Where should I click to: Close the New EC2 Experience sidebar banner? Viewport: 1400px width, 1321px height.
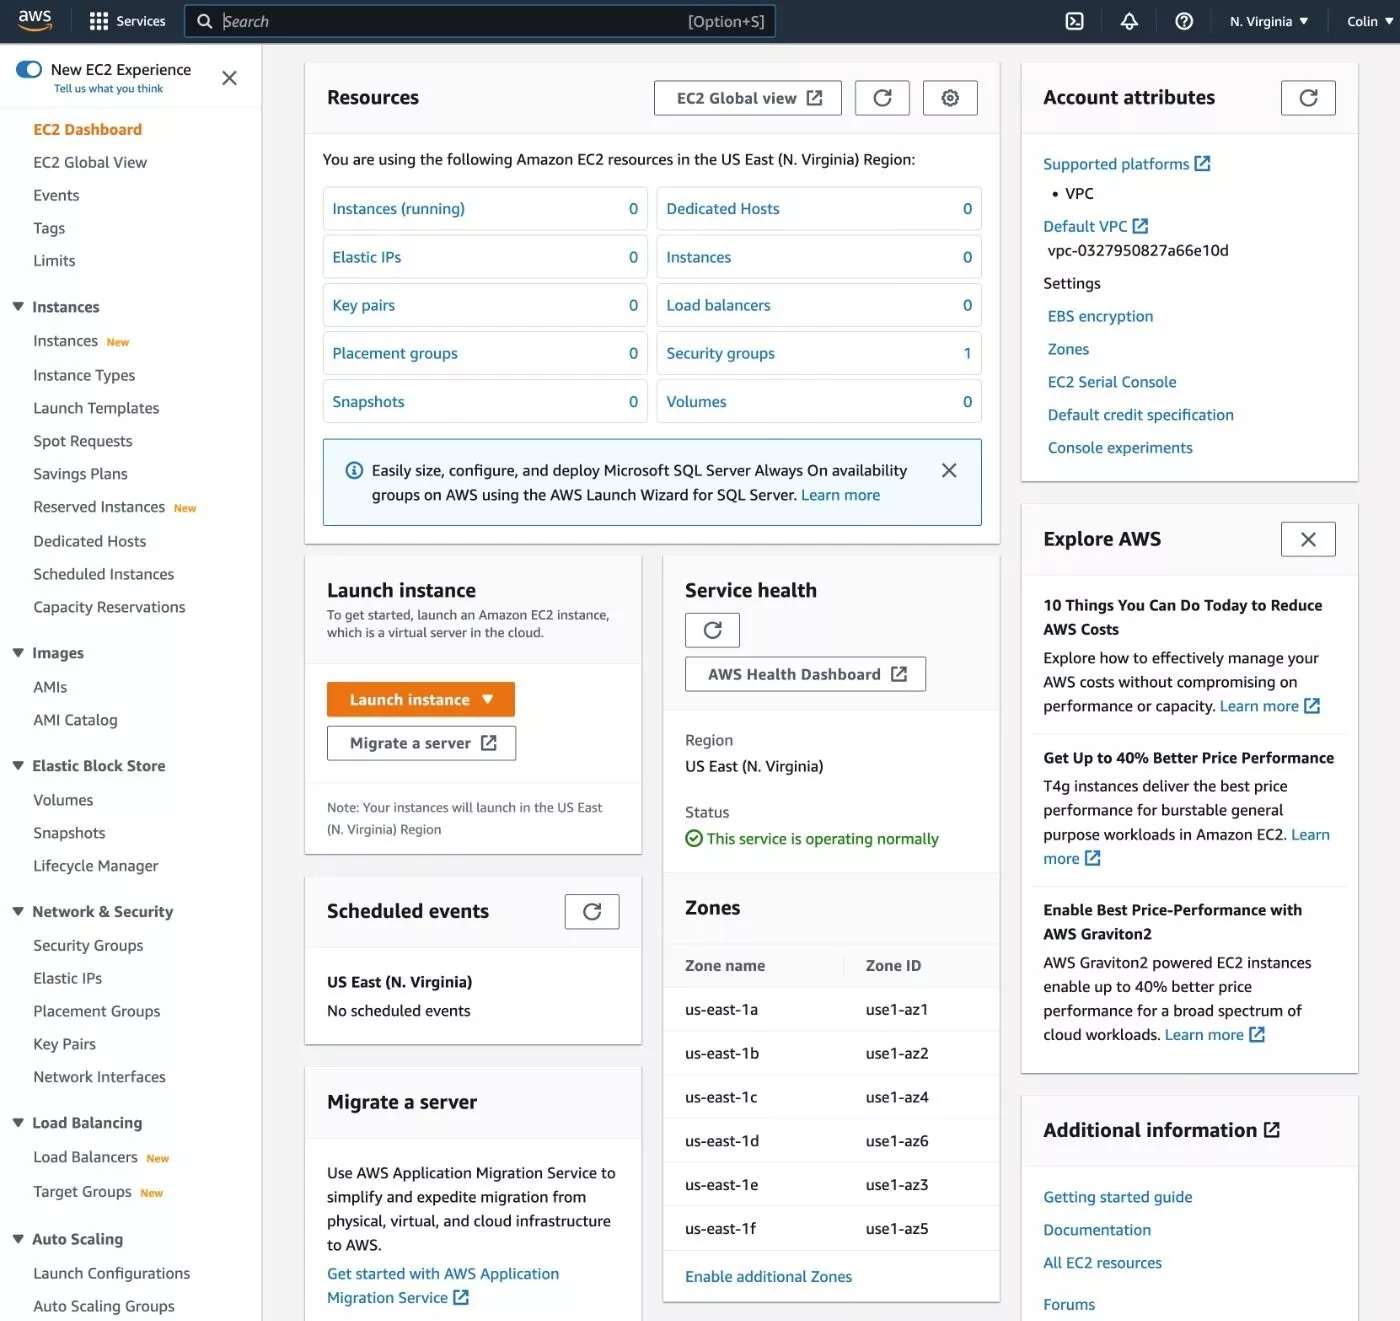[229, 78]
